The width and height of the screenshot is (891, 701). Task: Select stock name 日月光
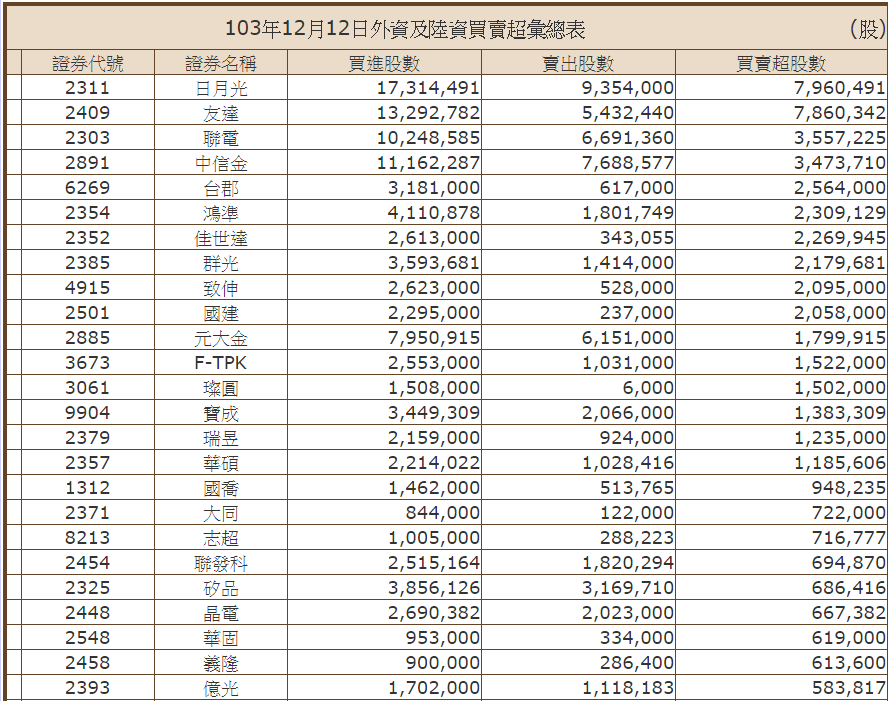[x=221, y=89]
